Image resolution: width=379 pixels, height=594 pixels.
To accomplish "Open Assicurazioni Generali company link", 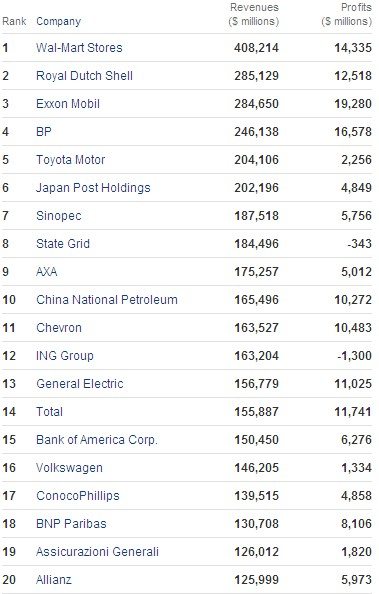I will tap(97, 552).
